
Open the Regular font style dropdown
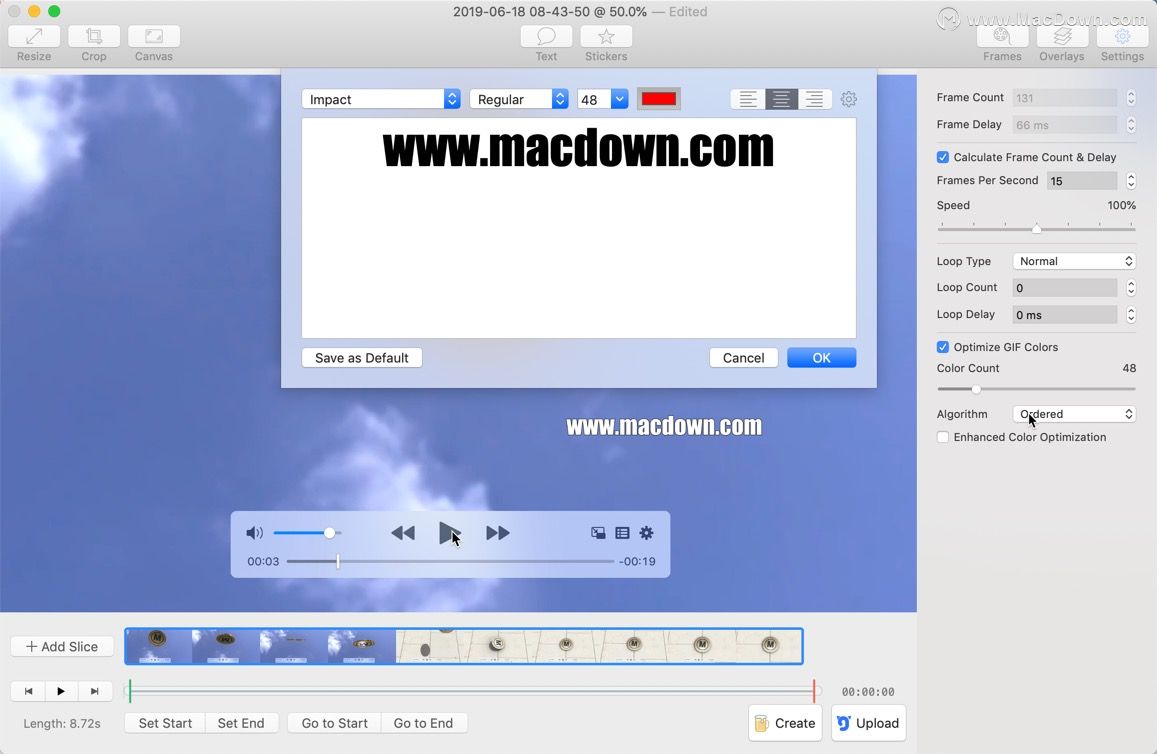pyautogui.click(x=519, y=99)
